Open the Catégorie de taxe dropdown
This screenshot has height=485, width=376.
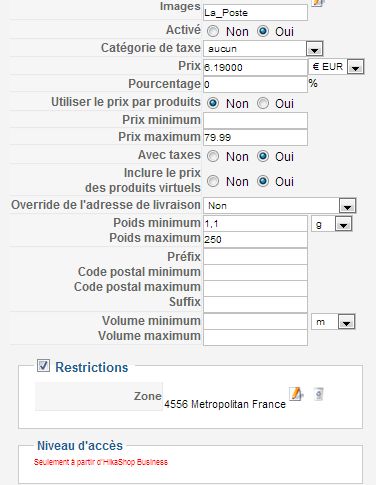point(314,49)
